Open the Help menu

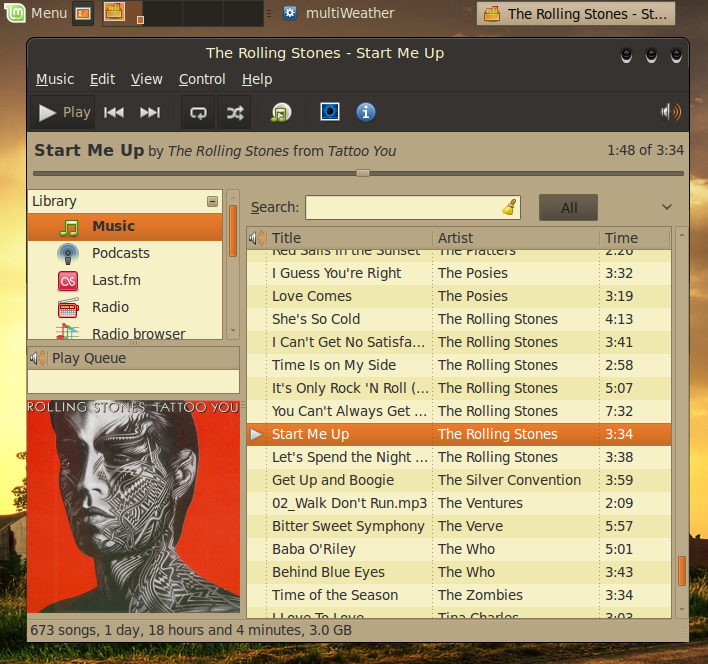tap(257, 79)
